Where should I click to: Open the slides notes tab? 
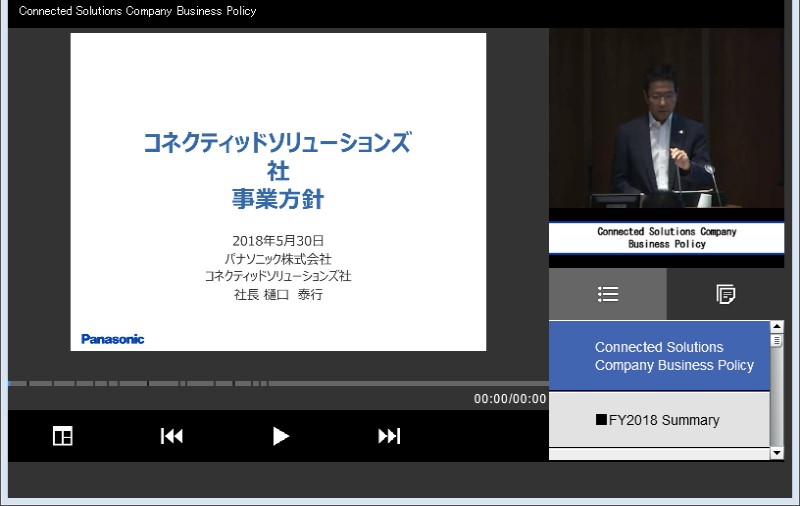(x=726, y=294)
